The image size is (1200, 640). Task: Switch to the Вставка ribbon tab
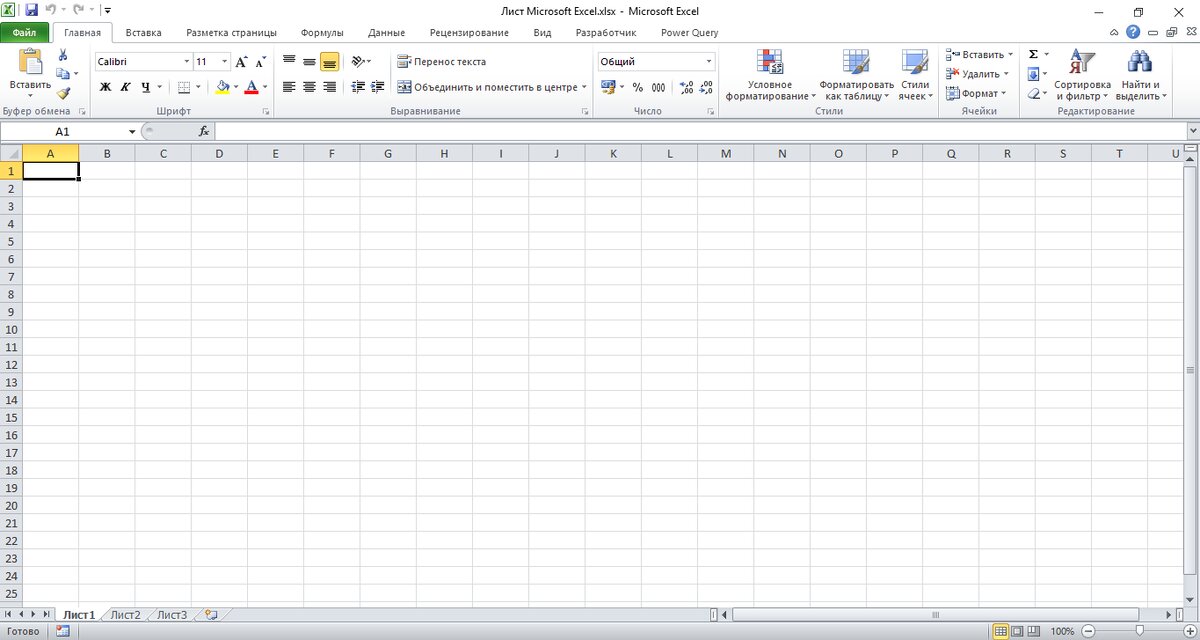coord(143,32)
